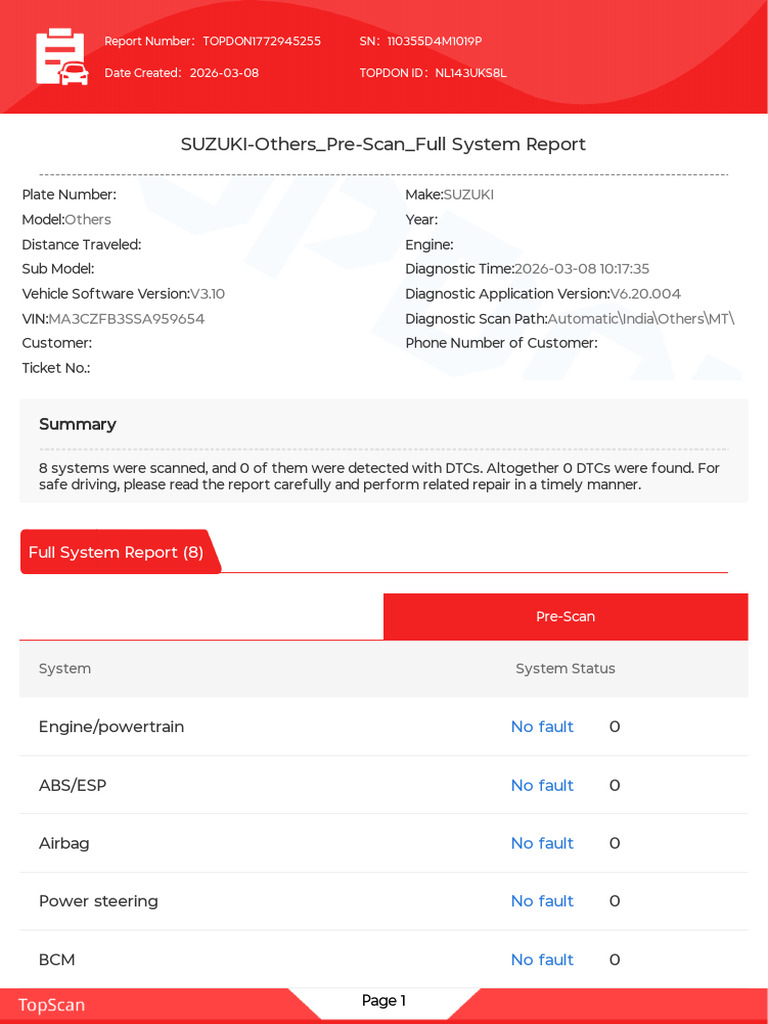This screenshot has height=1024, width=768.
Task: Click Diagnostic Application Version V6.20.004
Action: click(x=645, y=294)
